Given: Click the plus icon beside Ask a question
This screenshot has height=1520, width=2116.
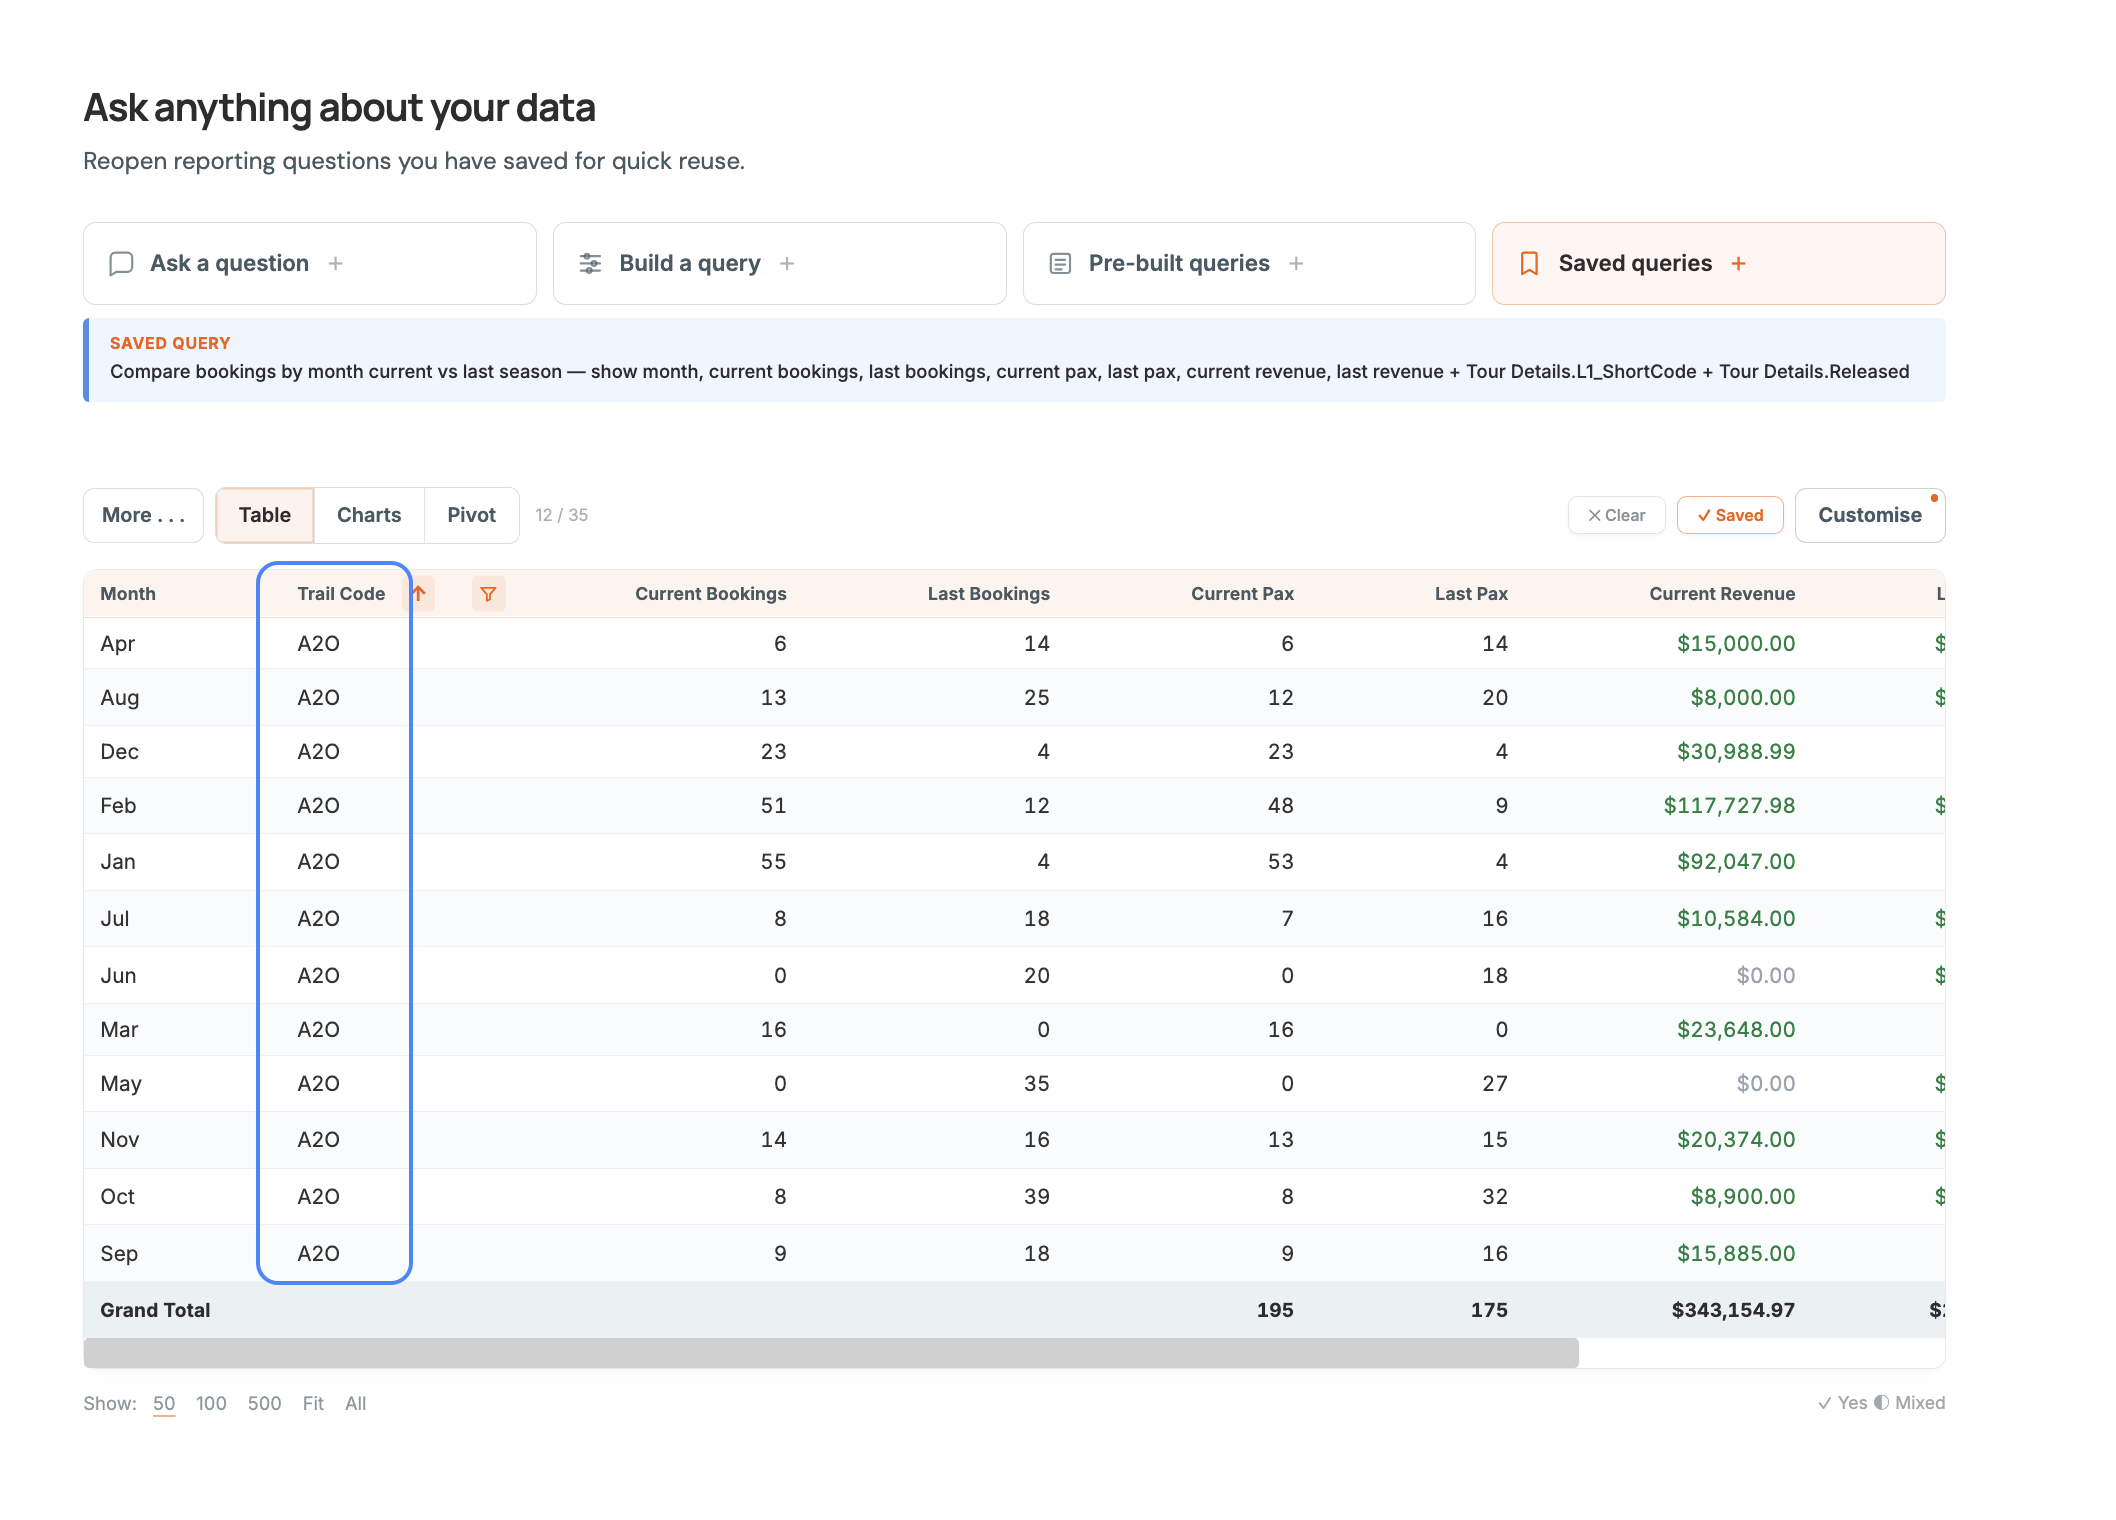Looking at the screenshot, I should [336, 264].
